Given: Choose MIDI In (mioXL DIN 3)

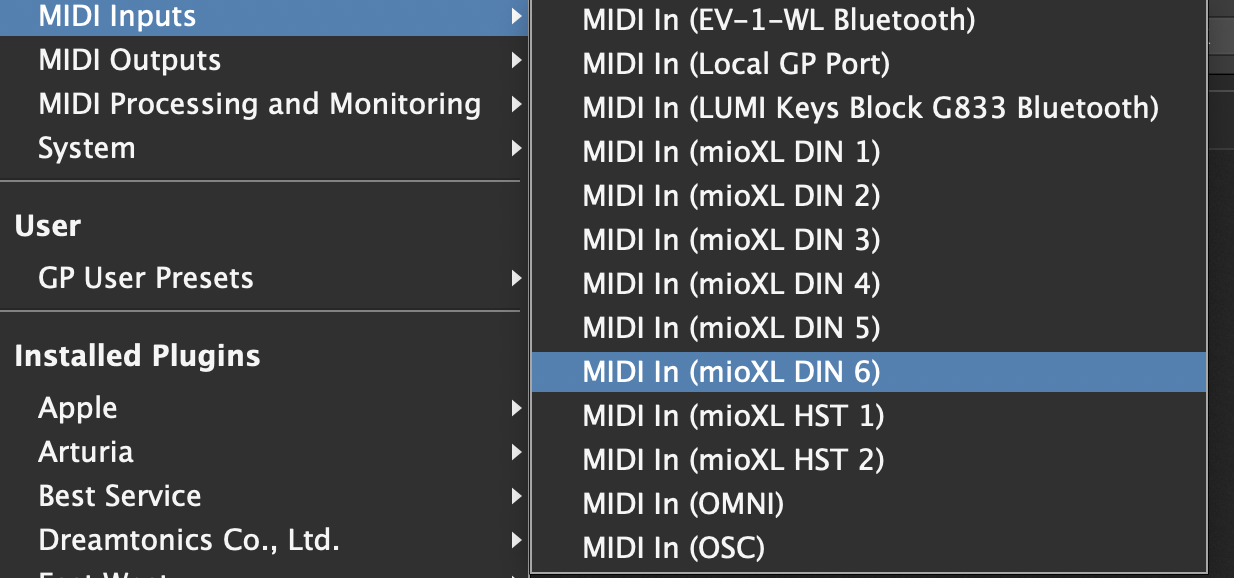Looking at the screenshot, I should click(731, 240).
